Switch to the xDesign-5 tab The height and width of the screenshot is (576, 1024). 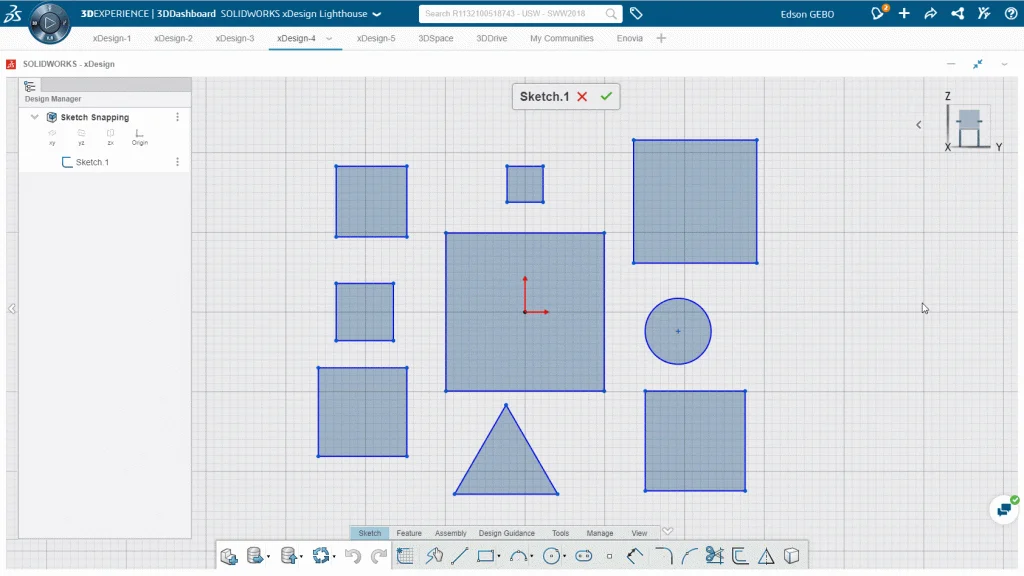pos(376,39)
